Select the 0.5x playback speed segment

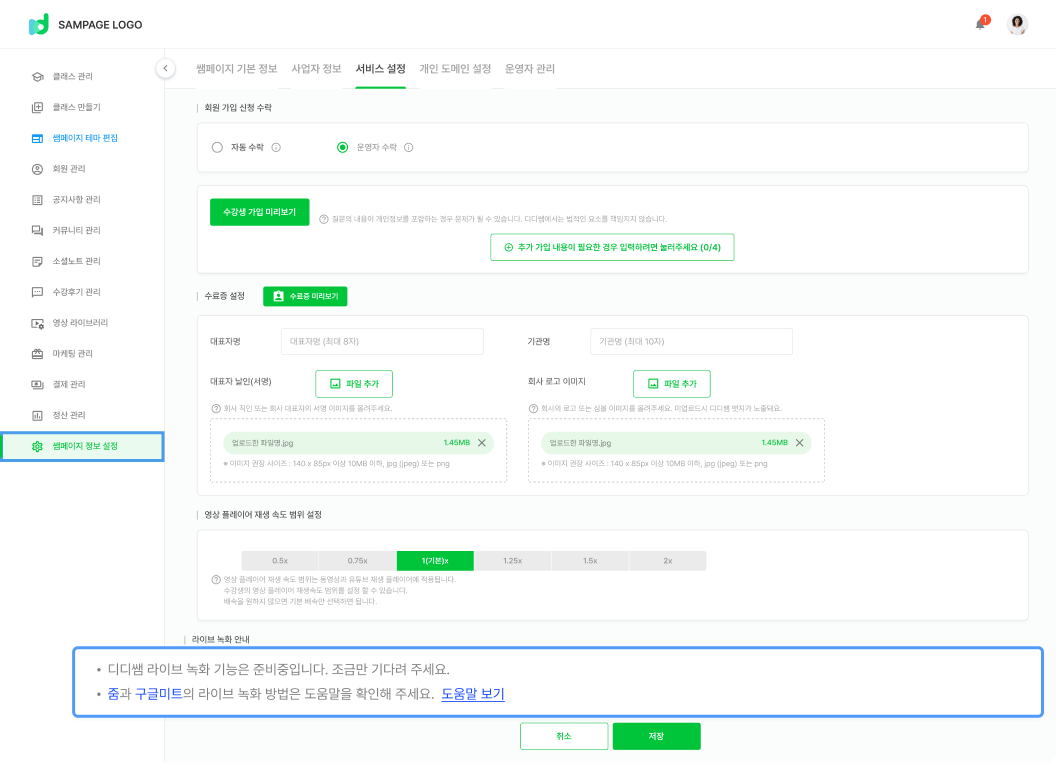[x=280, y=561]
